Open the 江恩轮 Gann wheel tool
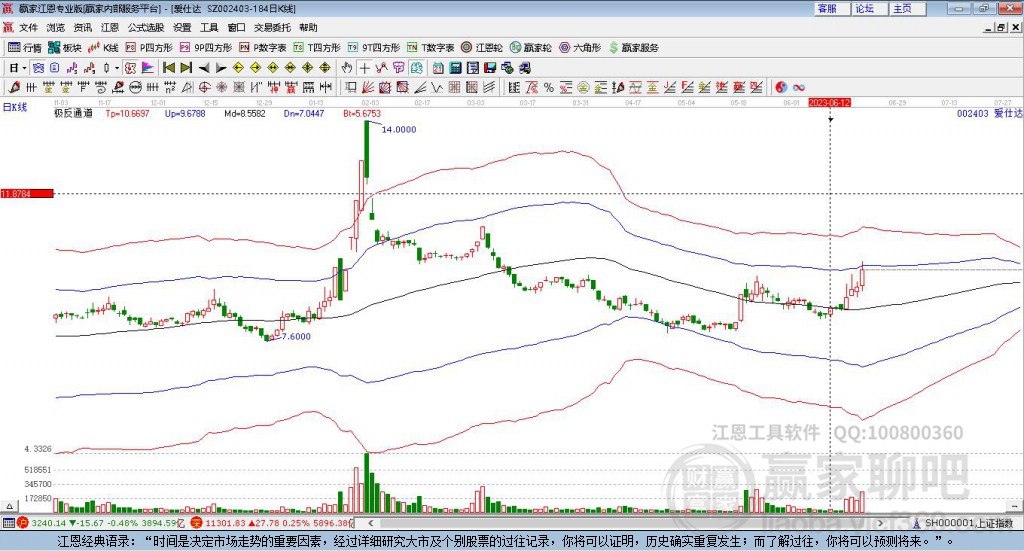This screenshot has height=551, width=1024. click(482, 48)
